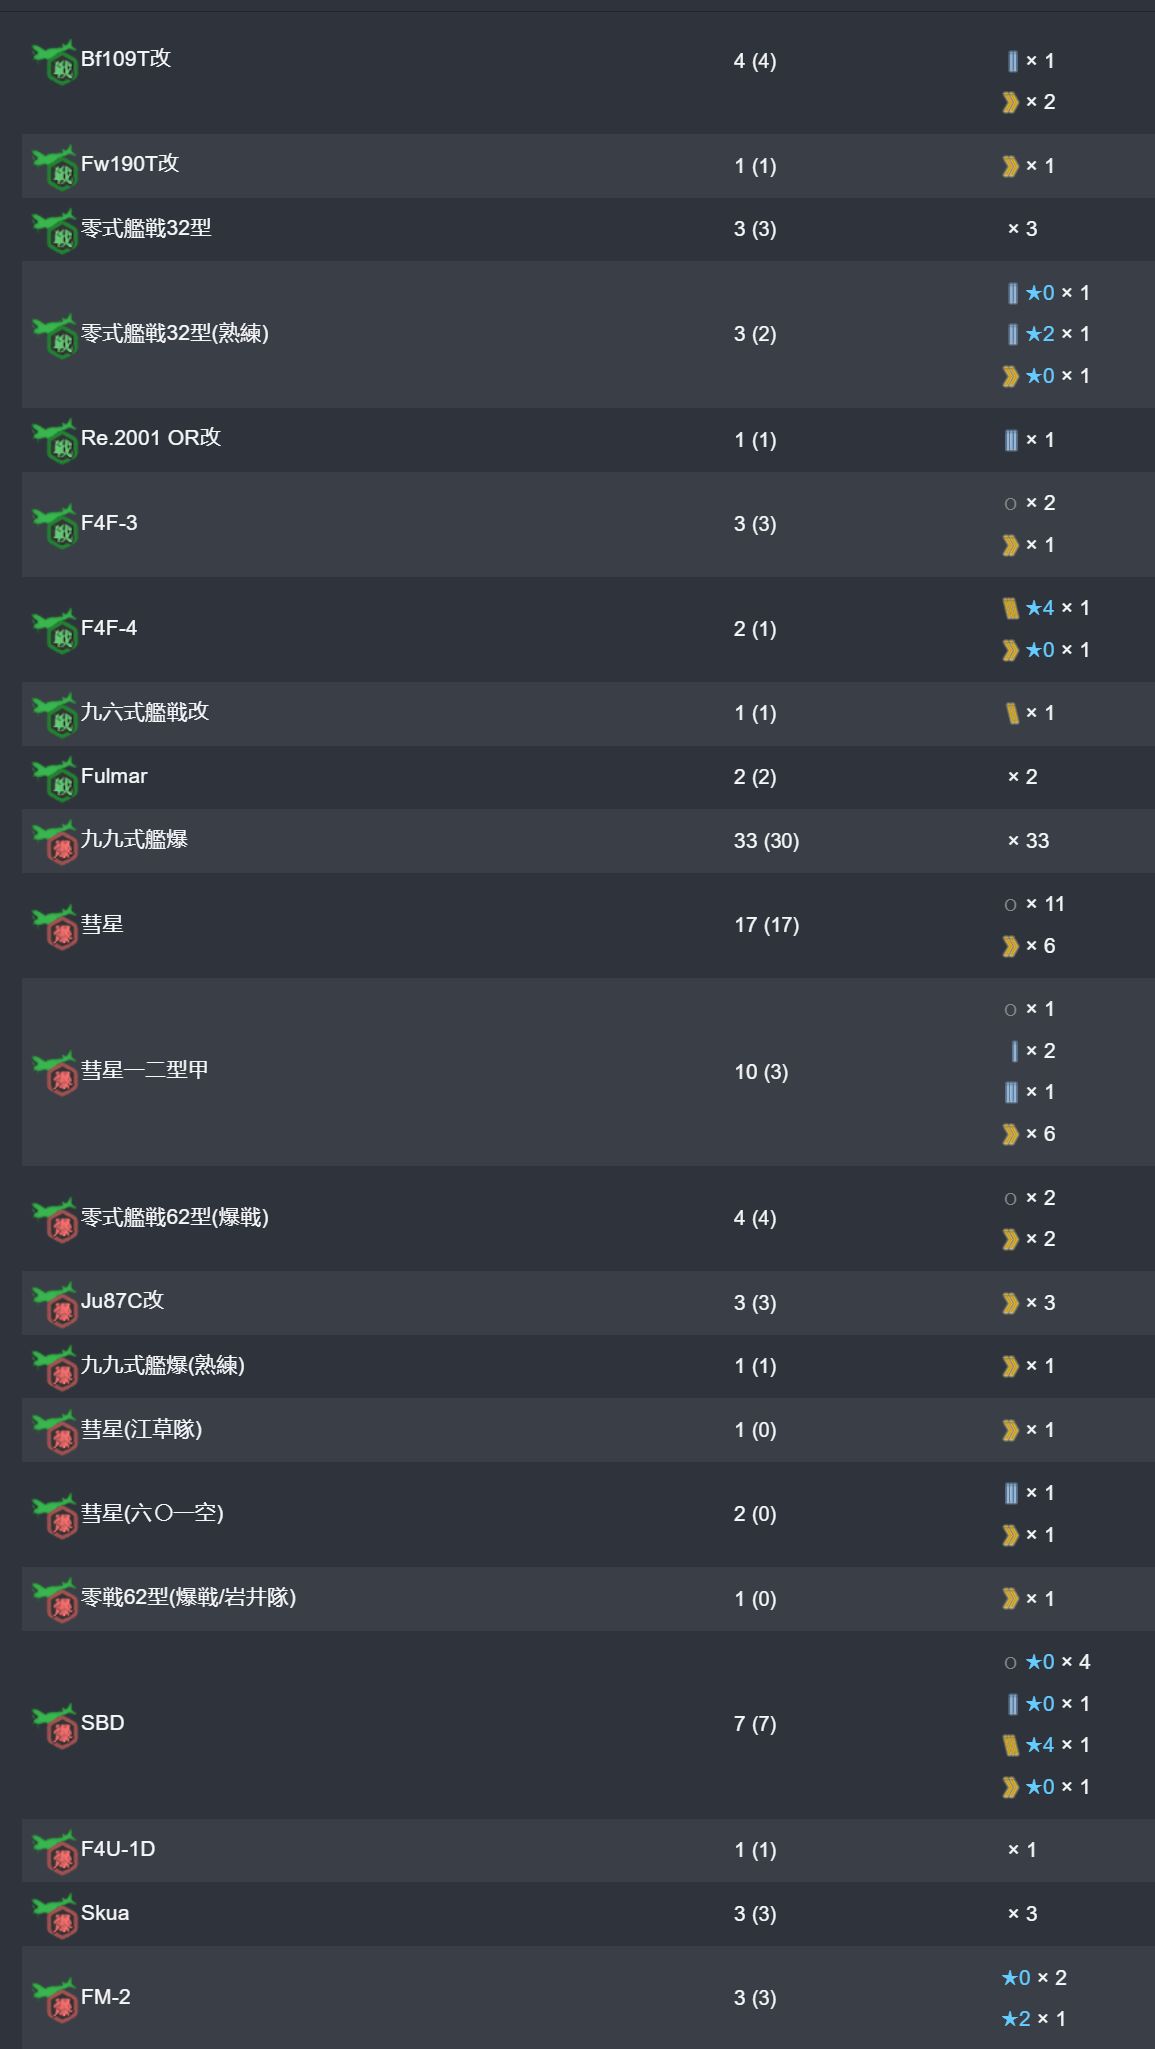Open the F4U-1D equipment entry
Image resolution: width=1155 pixels, height=2049 pixels.
coord(118,1849)
